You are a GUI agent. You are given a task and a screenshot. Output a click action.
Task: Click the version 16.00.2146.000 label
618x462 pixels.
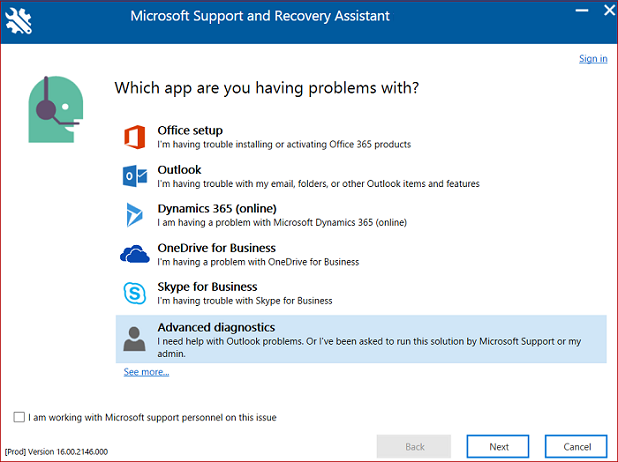pos(56,452)
